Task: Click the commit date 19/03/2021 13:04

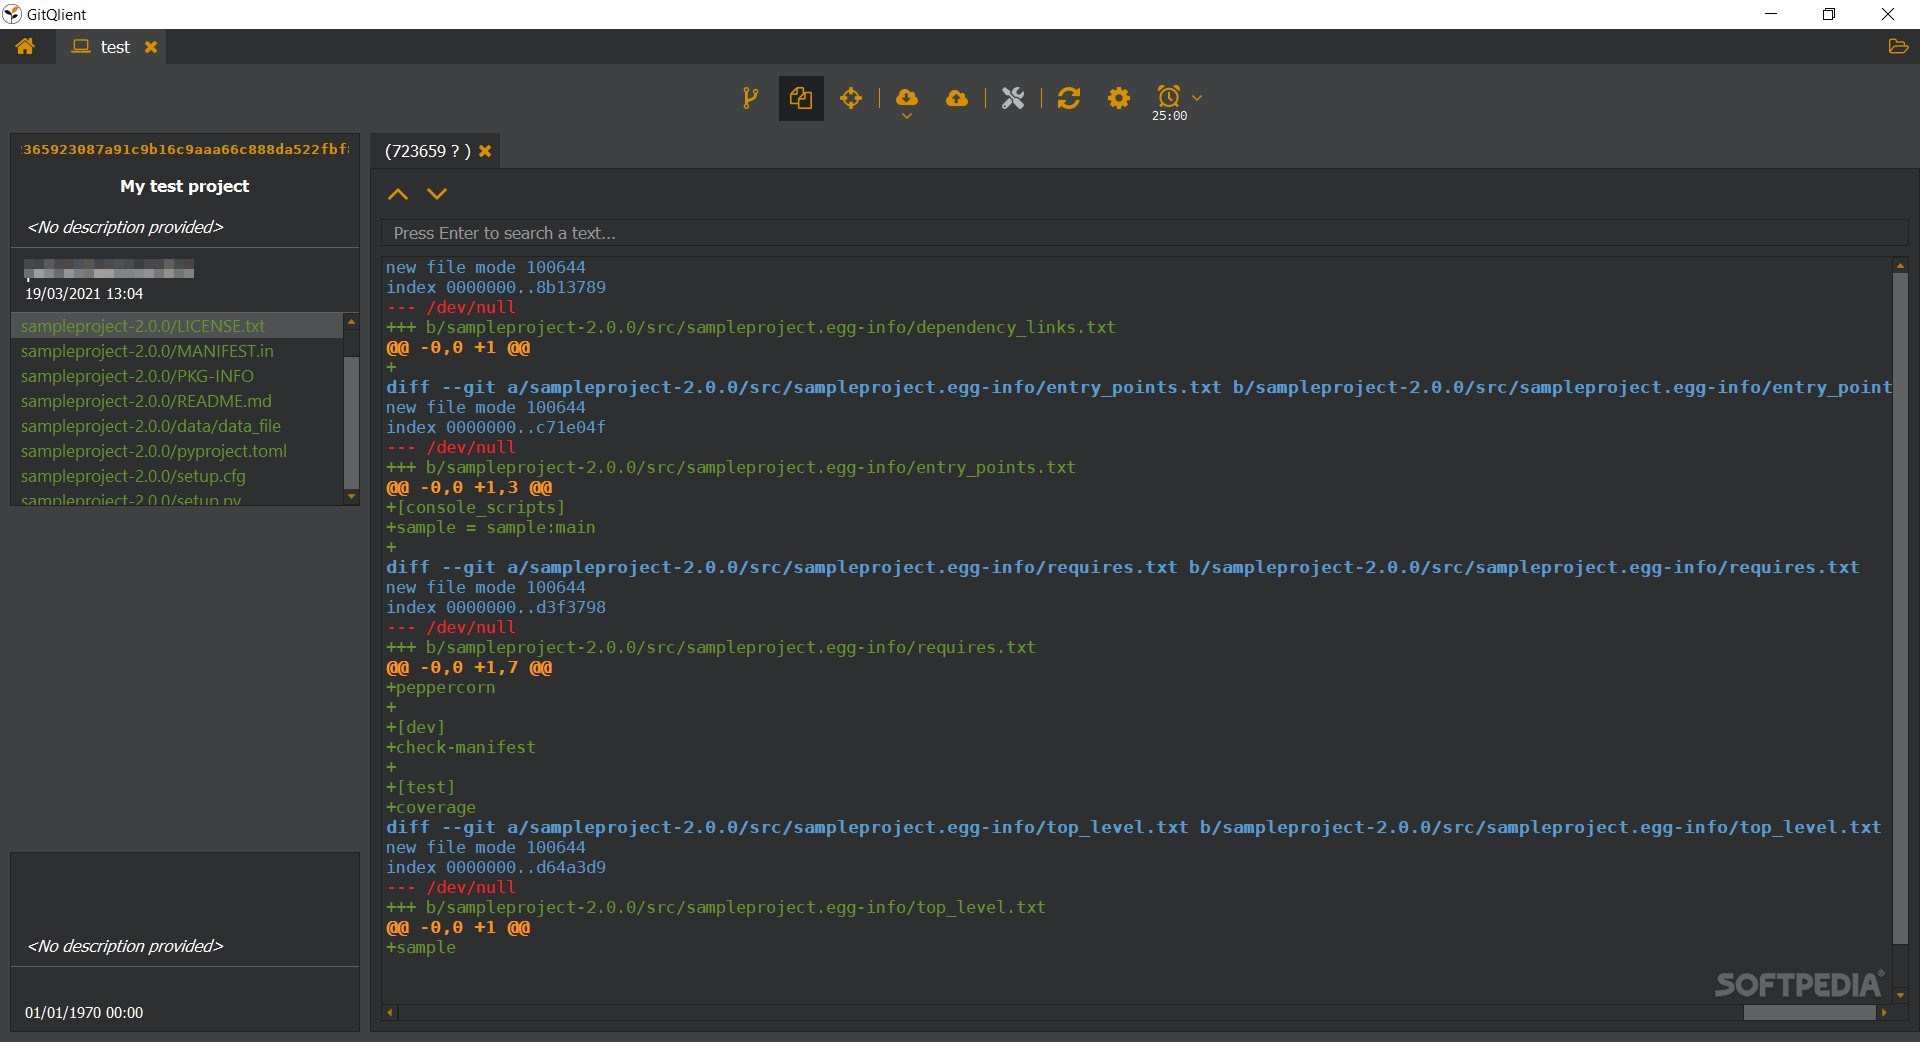Action: (x=84, y=294)
